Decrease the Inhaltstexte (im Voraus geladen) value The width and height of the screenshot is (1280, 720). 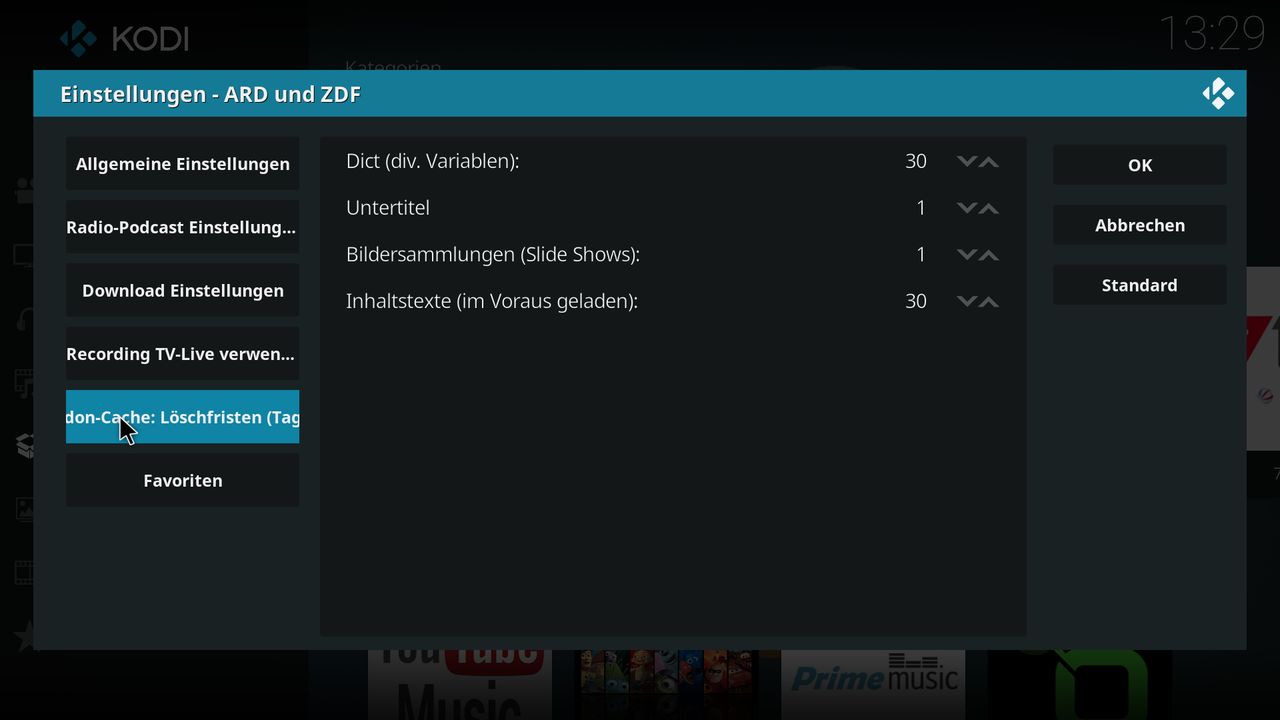(x=966, y=301)
